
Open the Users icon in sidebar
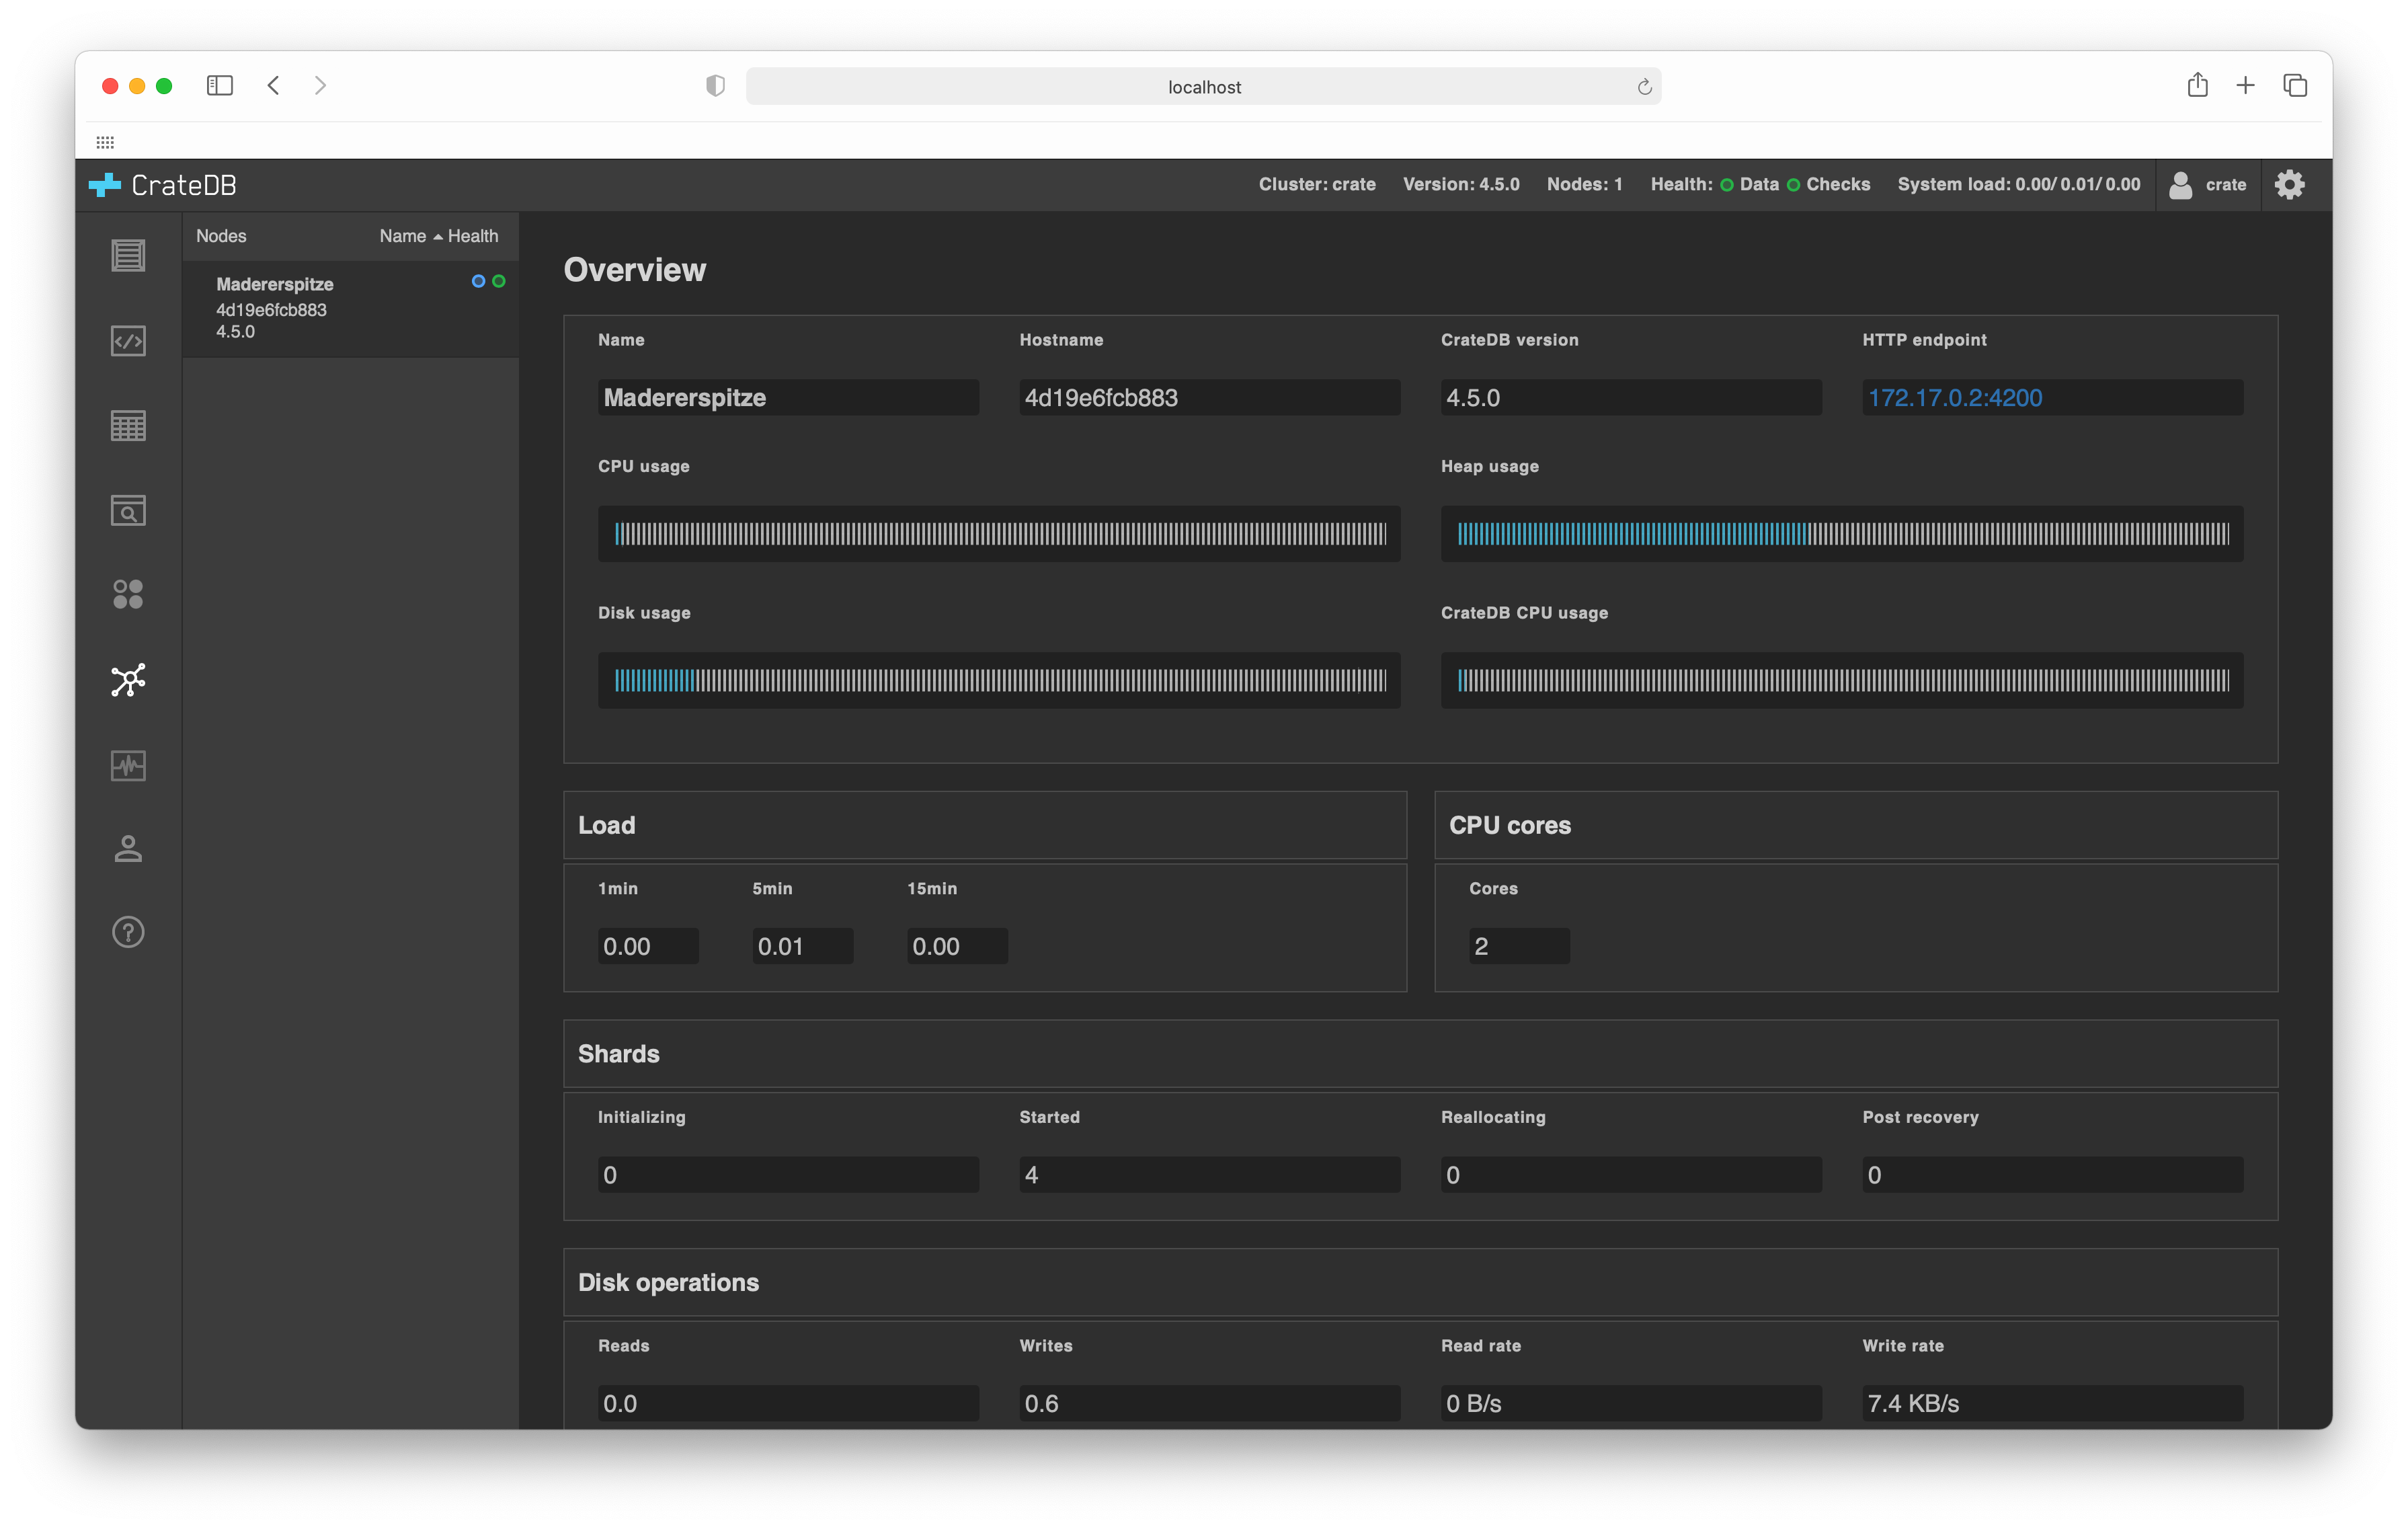tap(128, 849)
